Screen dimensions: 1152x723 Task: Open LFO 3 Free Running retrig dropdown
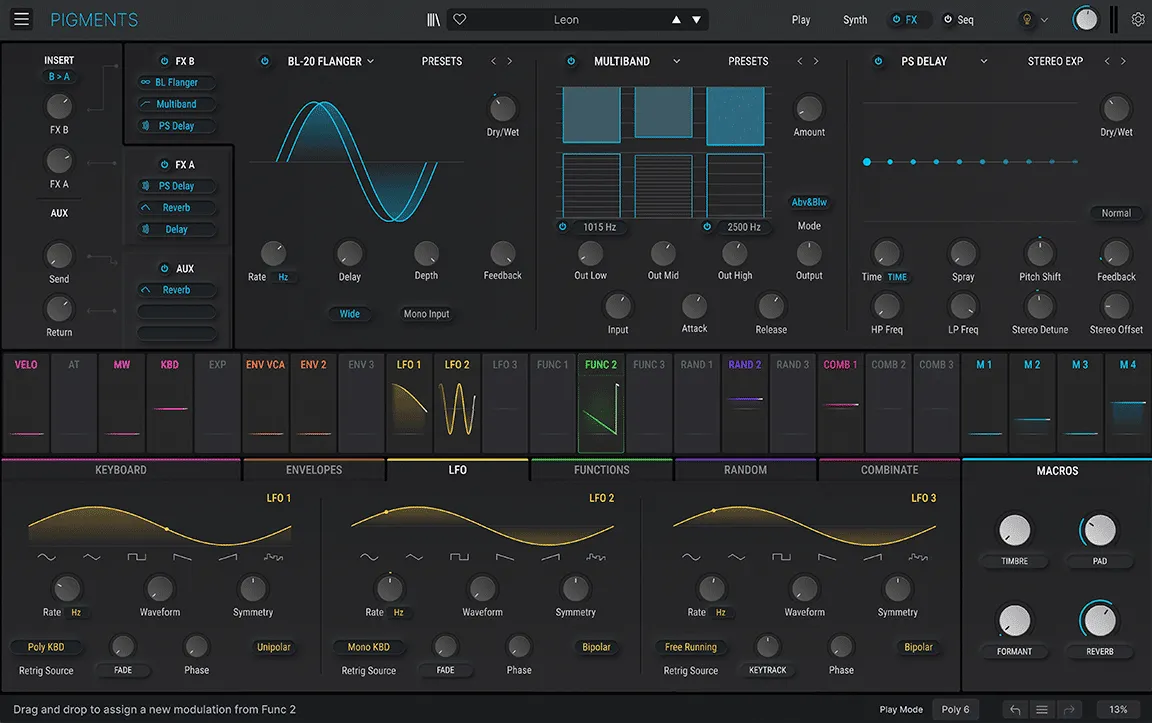pos(691,647)
